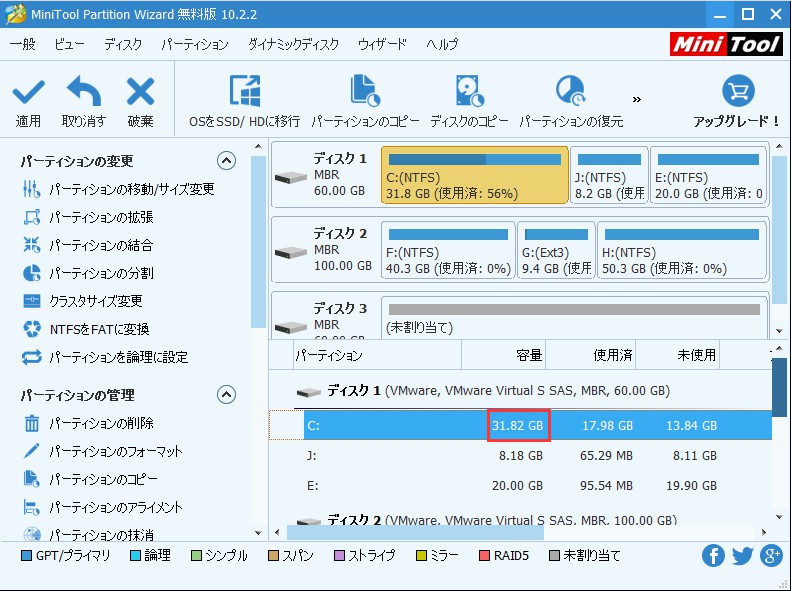Open the パーティションの復元 toolbar icon
Image resolution: width=791 pixels, height=591 pixels.
[x=571, y=91]
